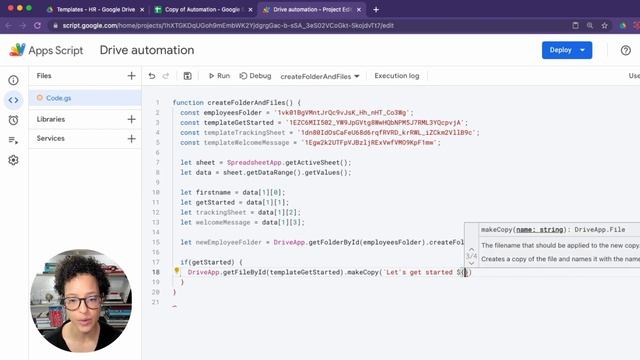Click the Debug button
Image resolution: width=640 pixels, height=360 pixels.
coord(255,76)
